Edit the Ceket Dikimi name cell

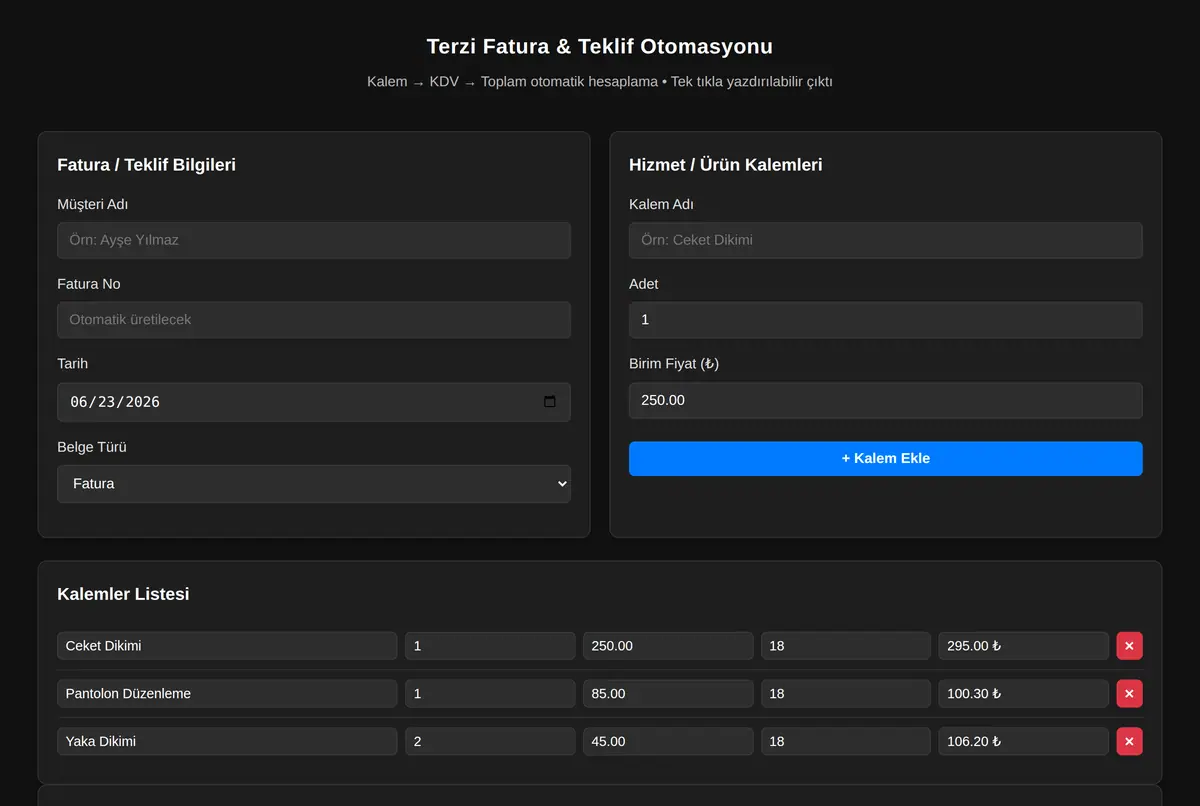point(227,646)
